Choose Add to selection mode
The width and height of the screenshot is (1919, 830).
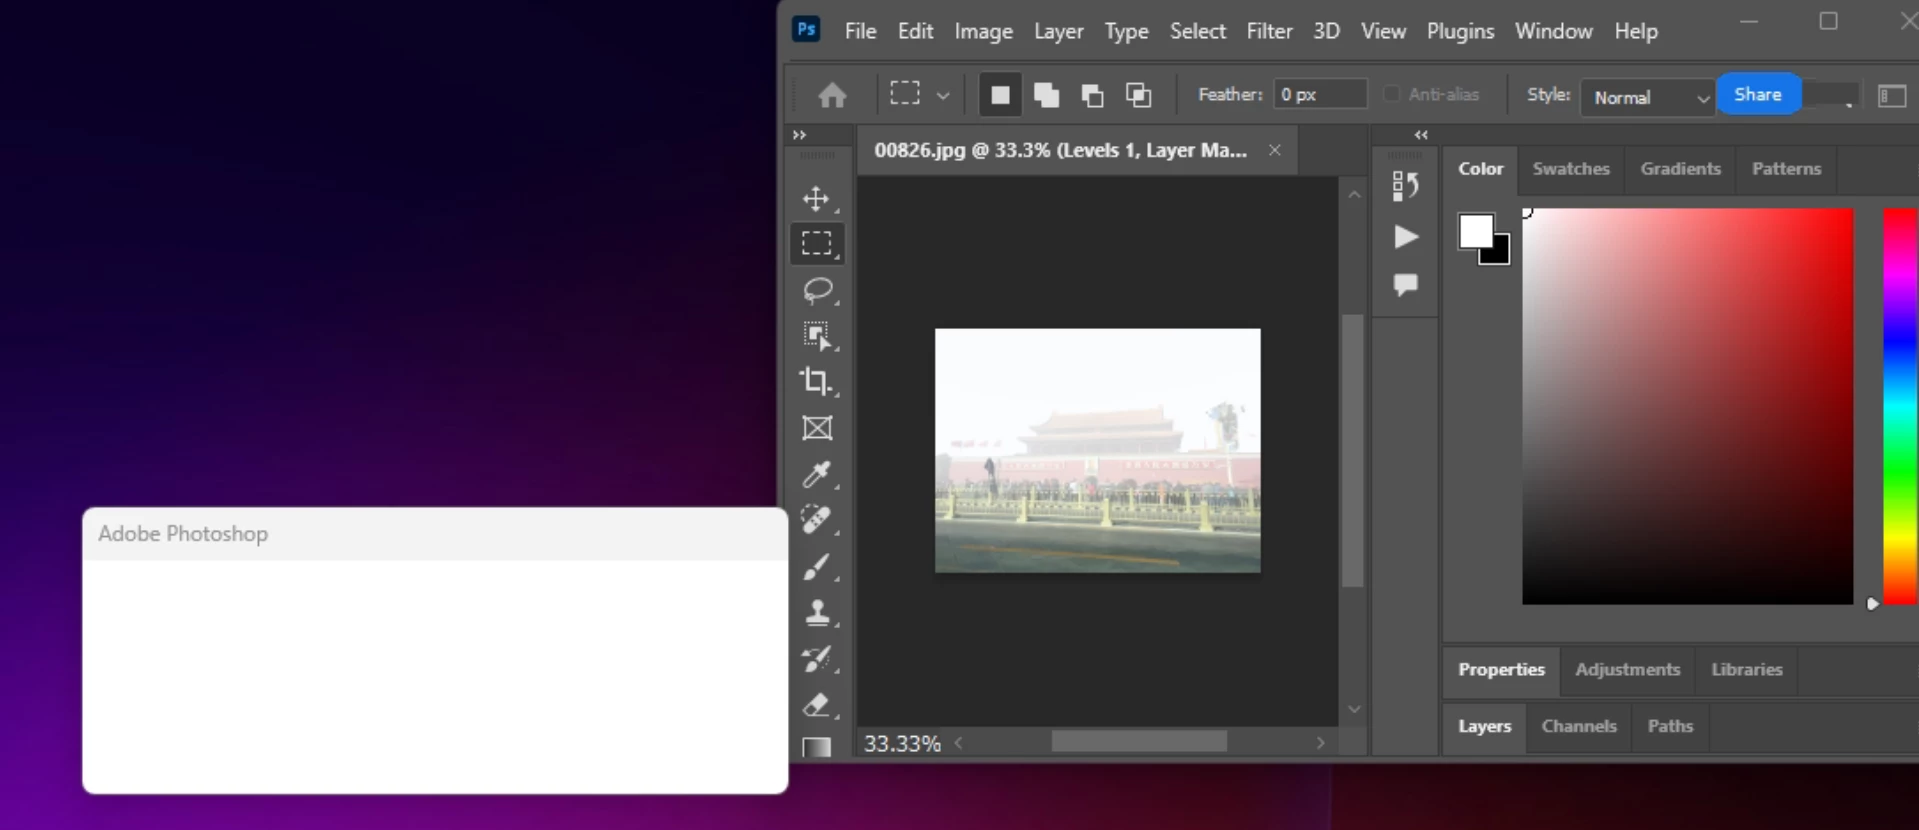(1046, 95)
